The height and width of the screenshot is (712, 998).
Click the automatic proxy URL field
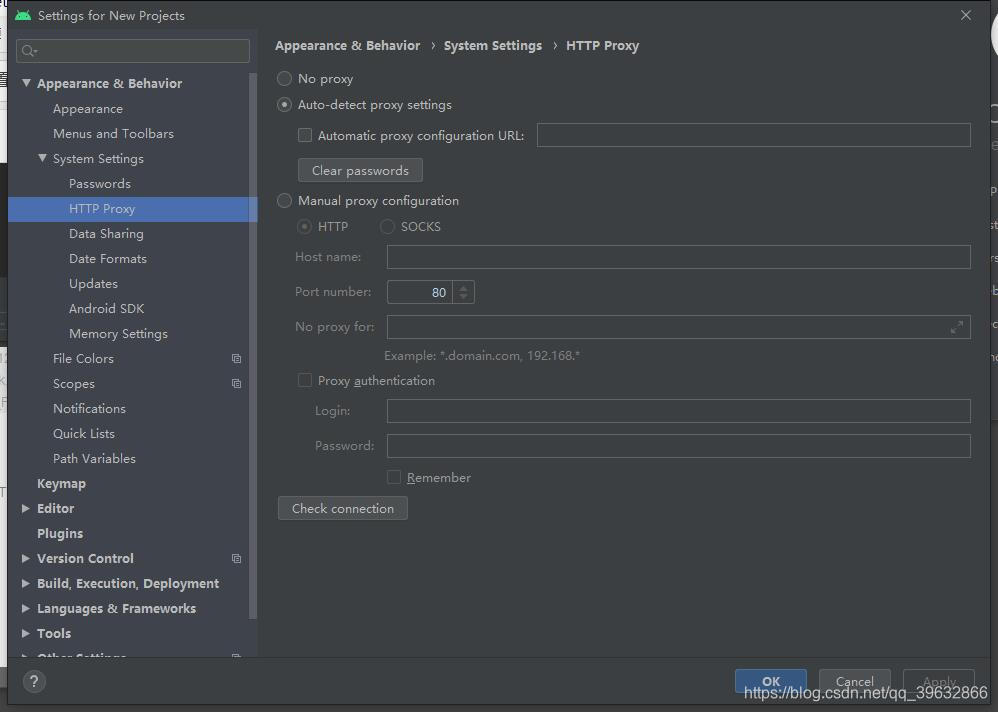(x=754, y=135)
